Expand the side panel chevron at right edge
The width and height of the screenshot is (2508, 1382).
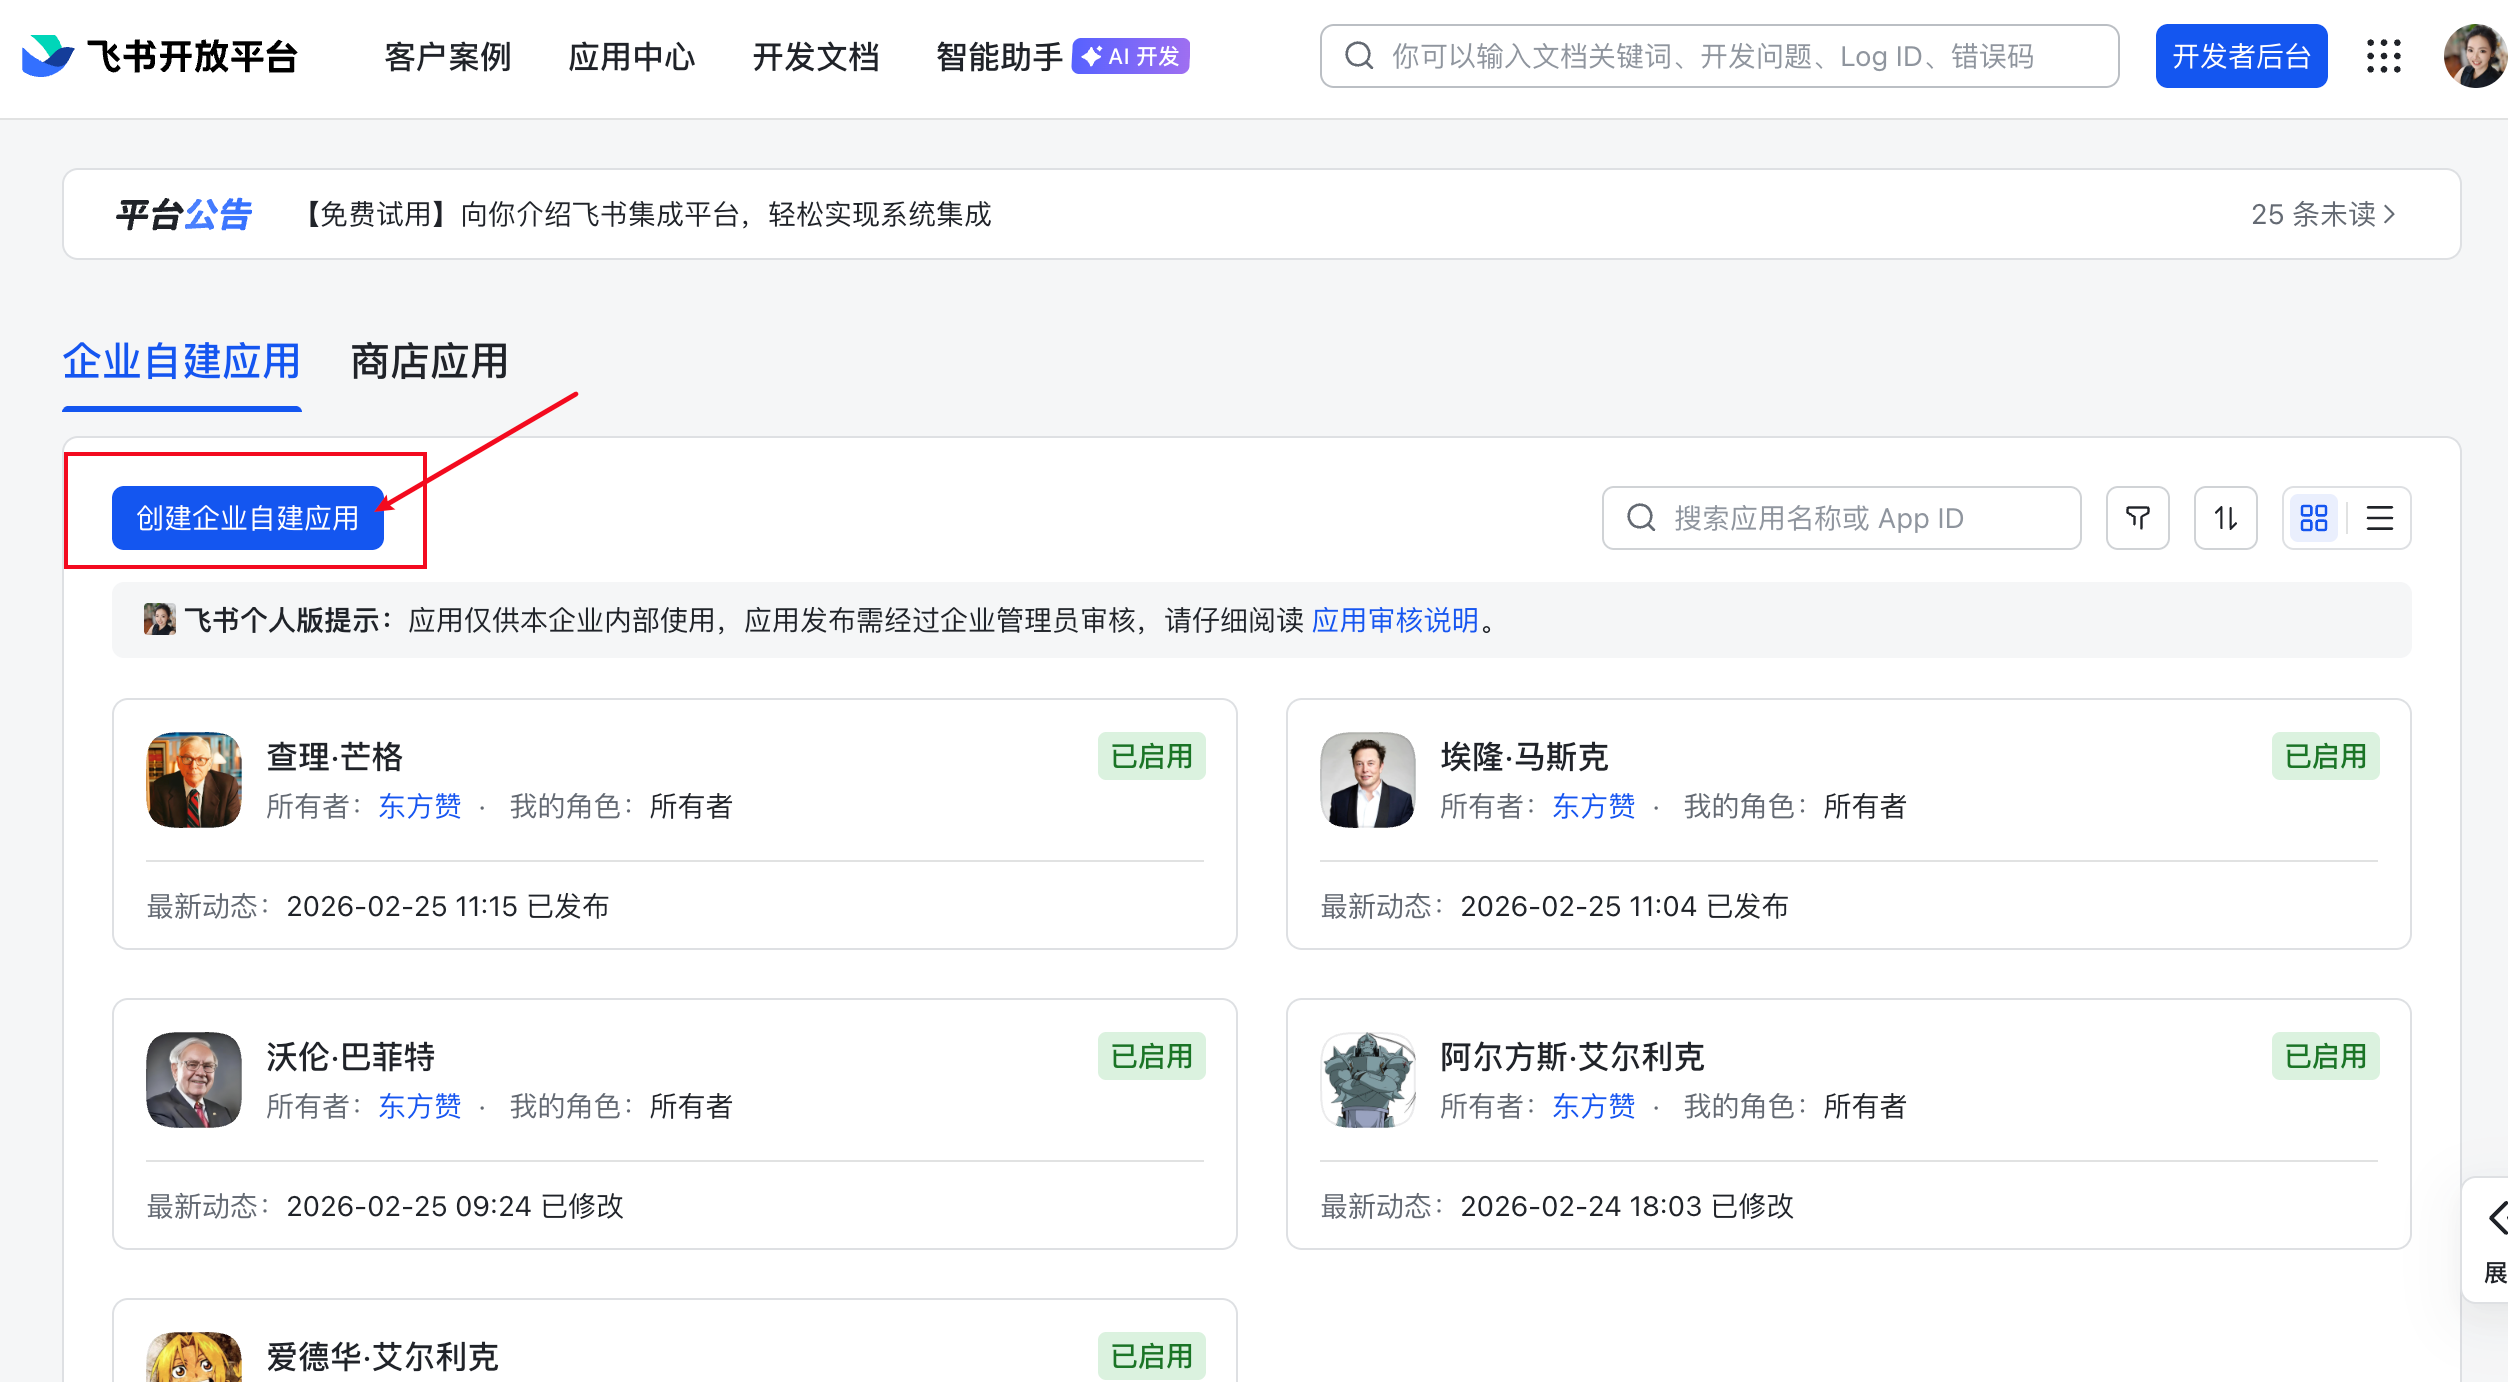(x=2496, y=1218)
